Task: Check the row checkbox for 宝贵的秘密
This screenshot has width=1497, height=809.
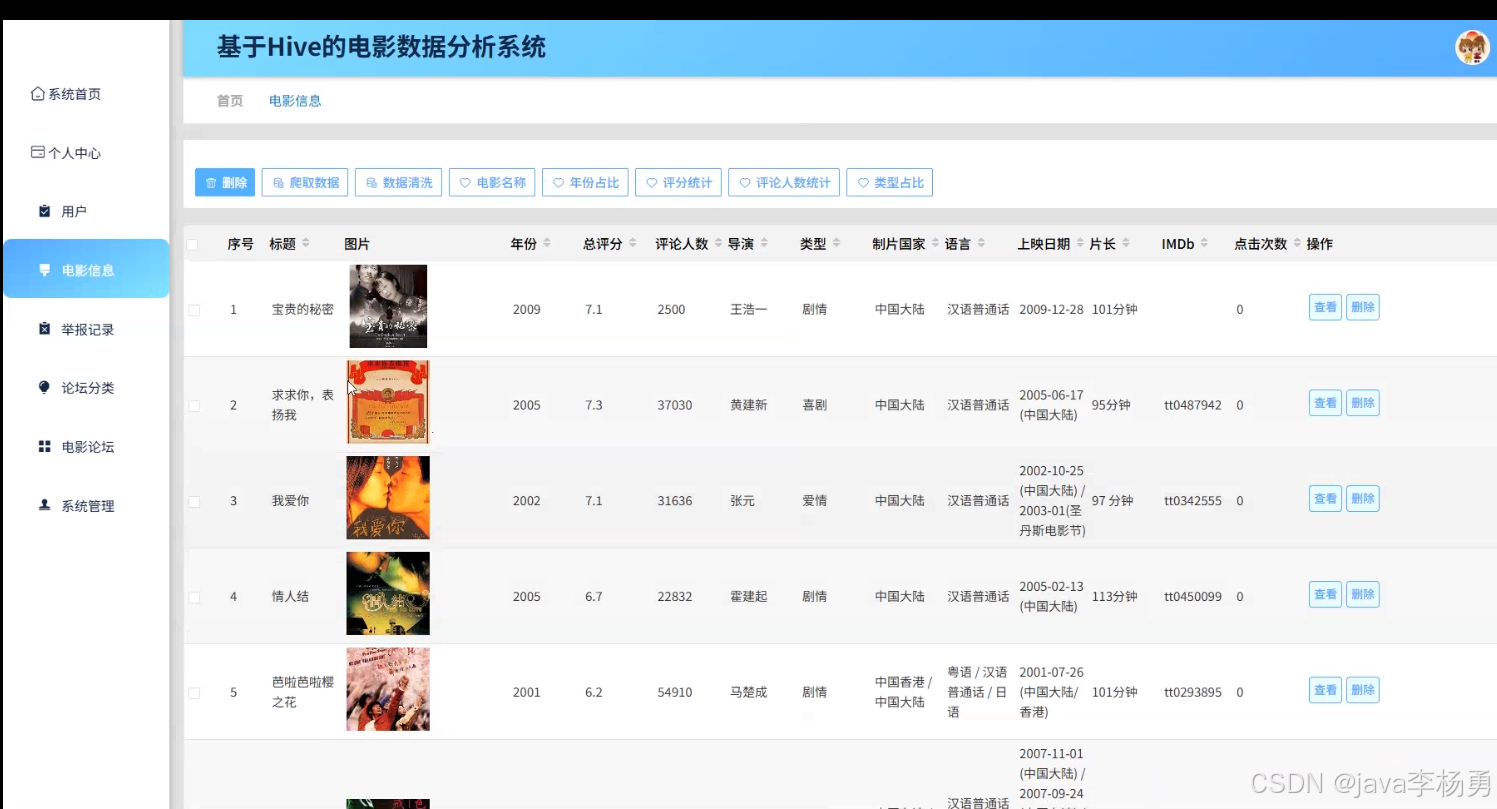Action: click(194, 310)
